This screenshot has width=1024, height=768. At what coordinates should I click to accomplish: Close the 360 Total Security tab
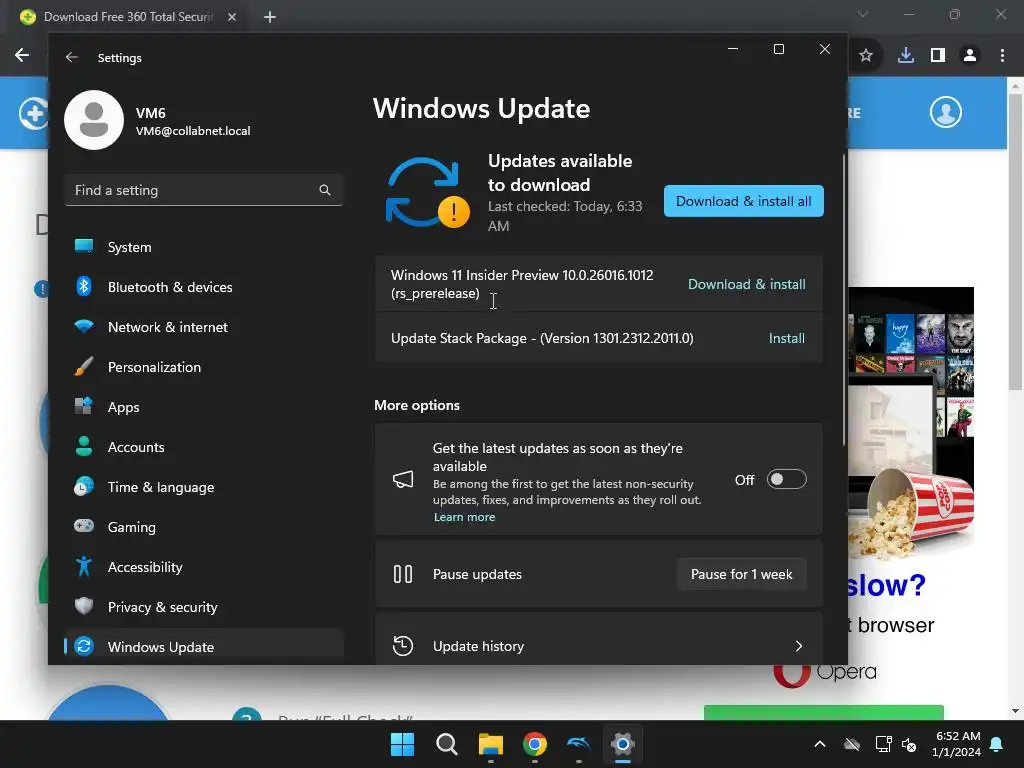232,17
